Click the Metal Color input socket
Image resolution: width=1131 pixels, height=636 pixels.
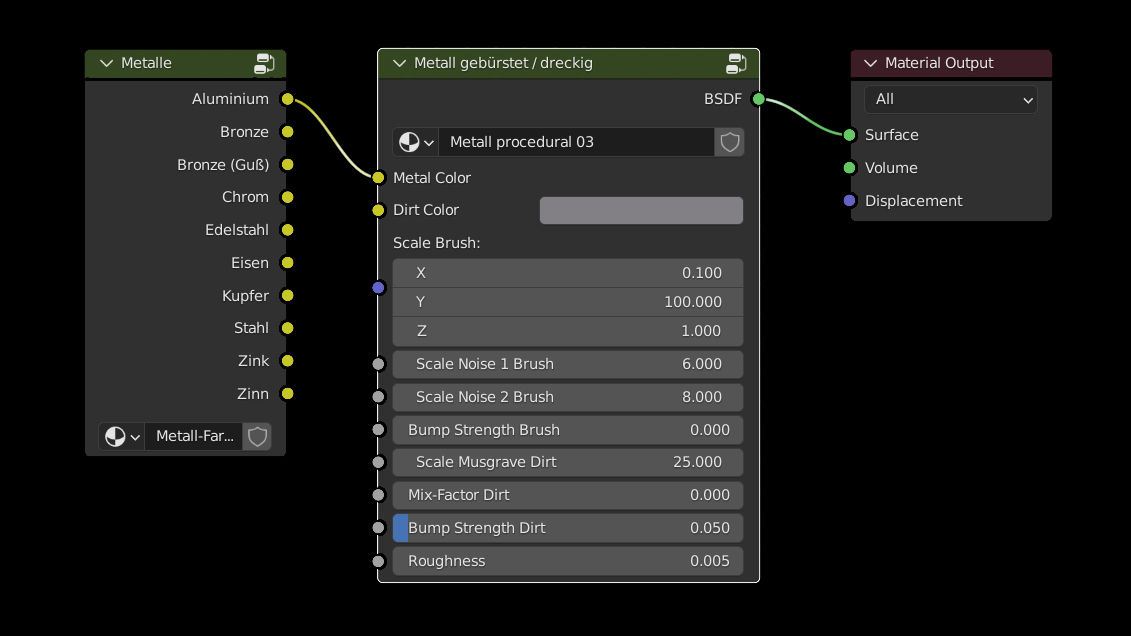(378, 178)
